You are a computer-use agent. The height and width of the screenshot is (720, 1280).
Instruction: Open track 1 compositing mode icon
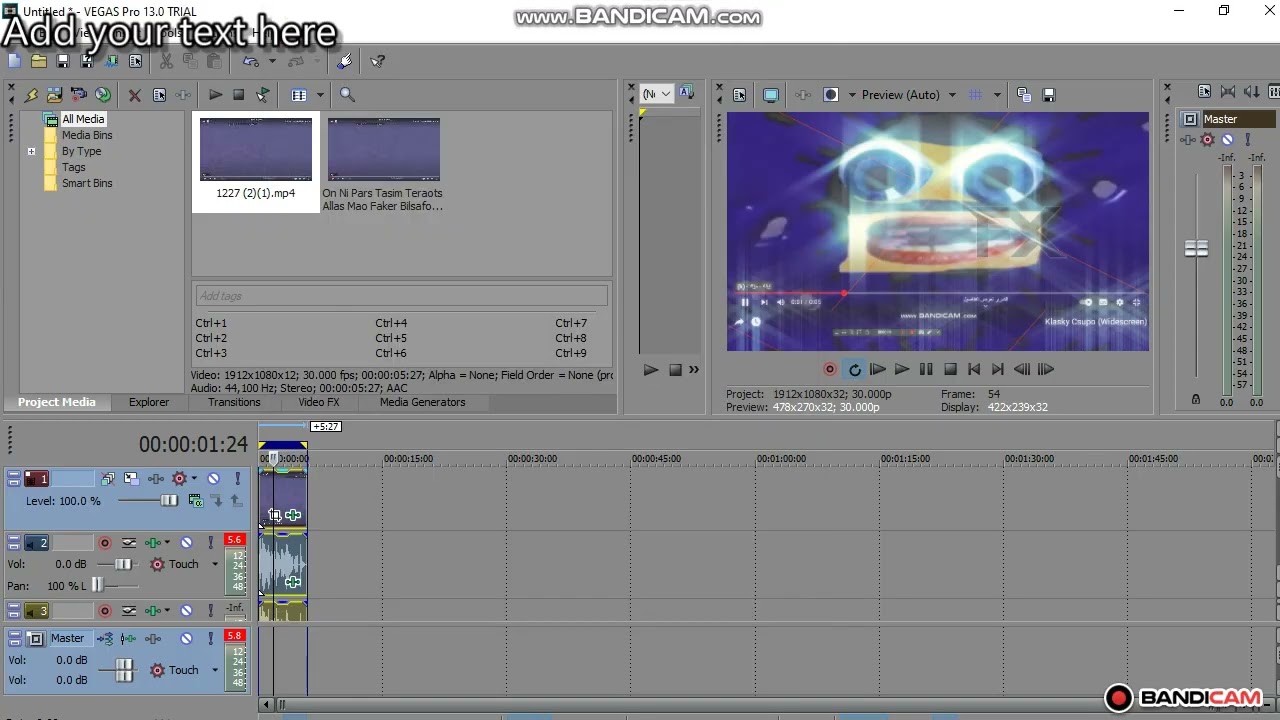coord(196,500)
